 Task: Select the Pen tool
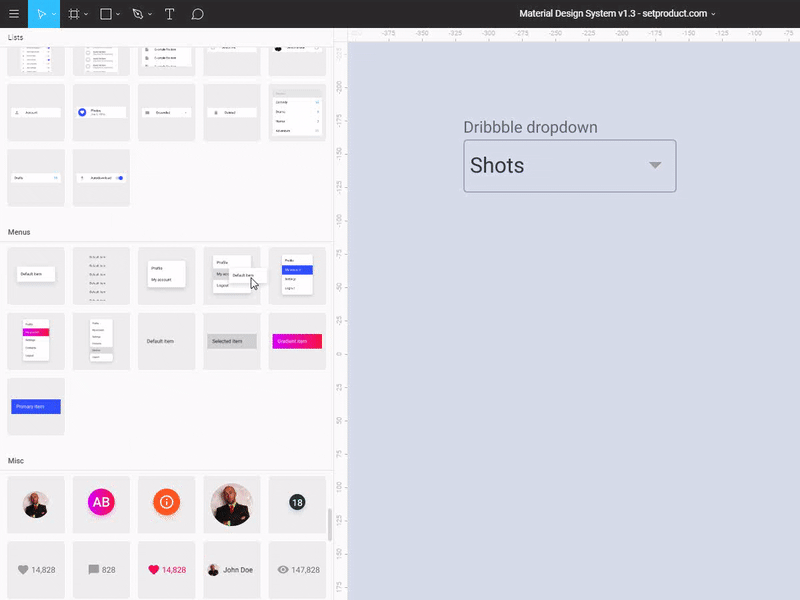(137, 14)
